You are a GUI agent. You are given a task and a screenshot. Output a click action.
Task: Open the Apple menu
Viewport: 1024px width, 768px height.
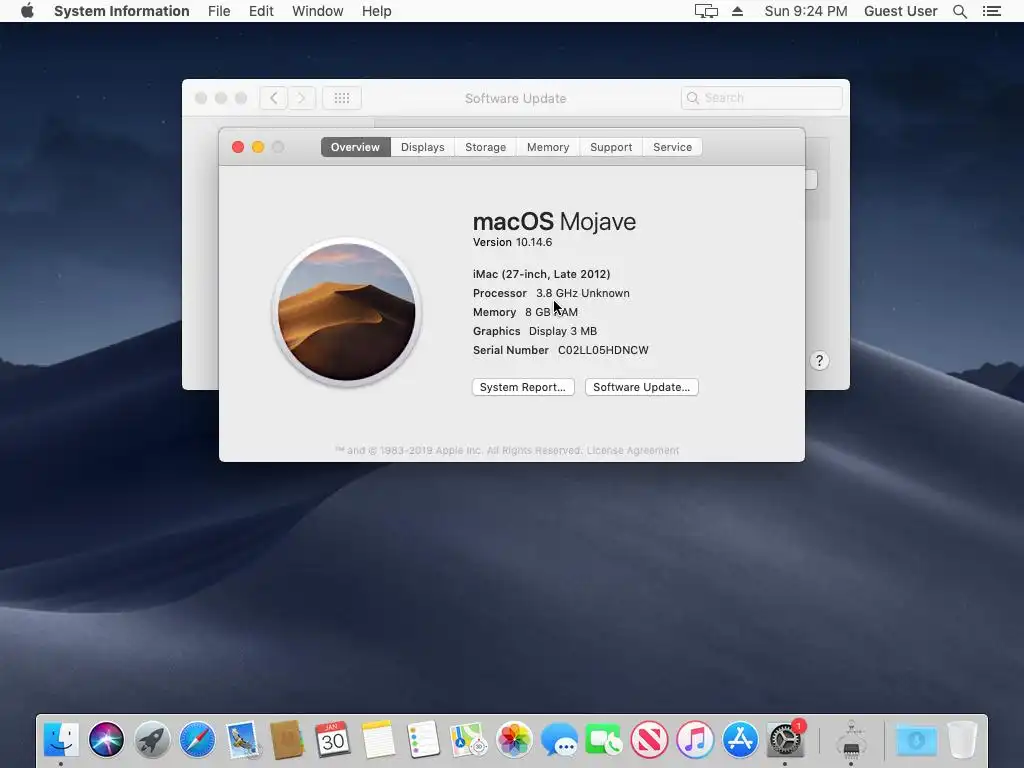(x=27, y=11)
